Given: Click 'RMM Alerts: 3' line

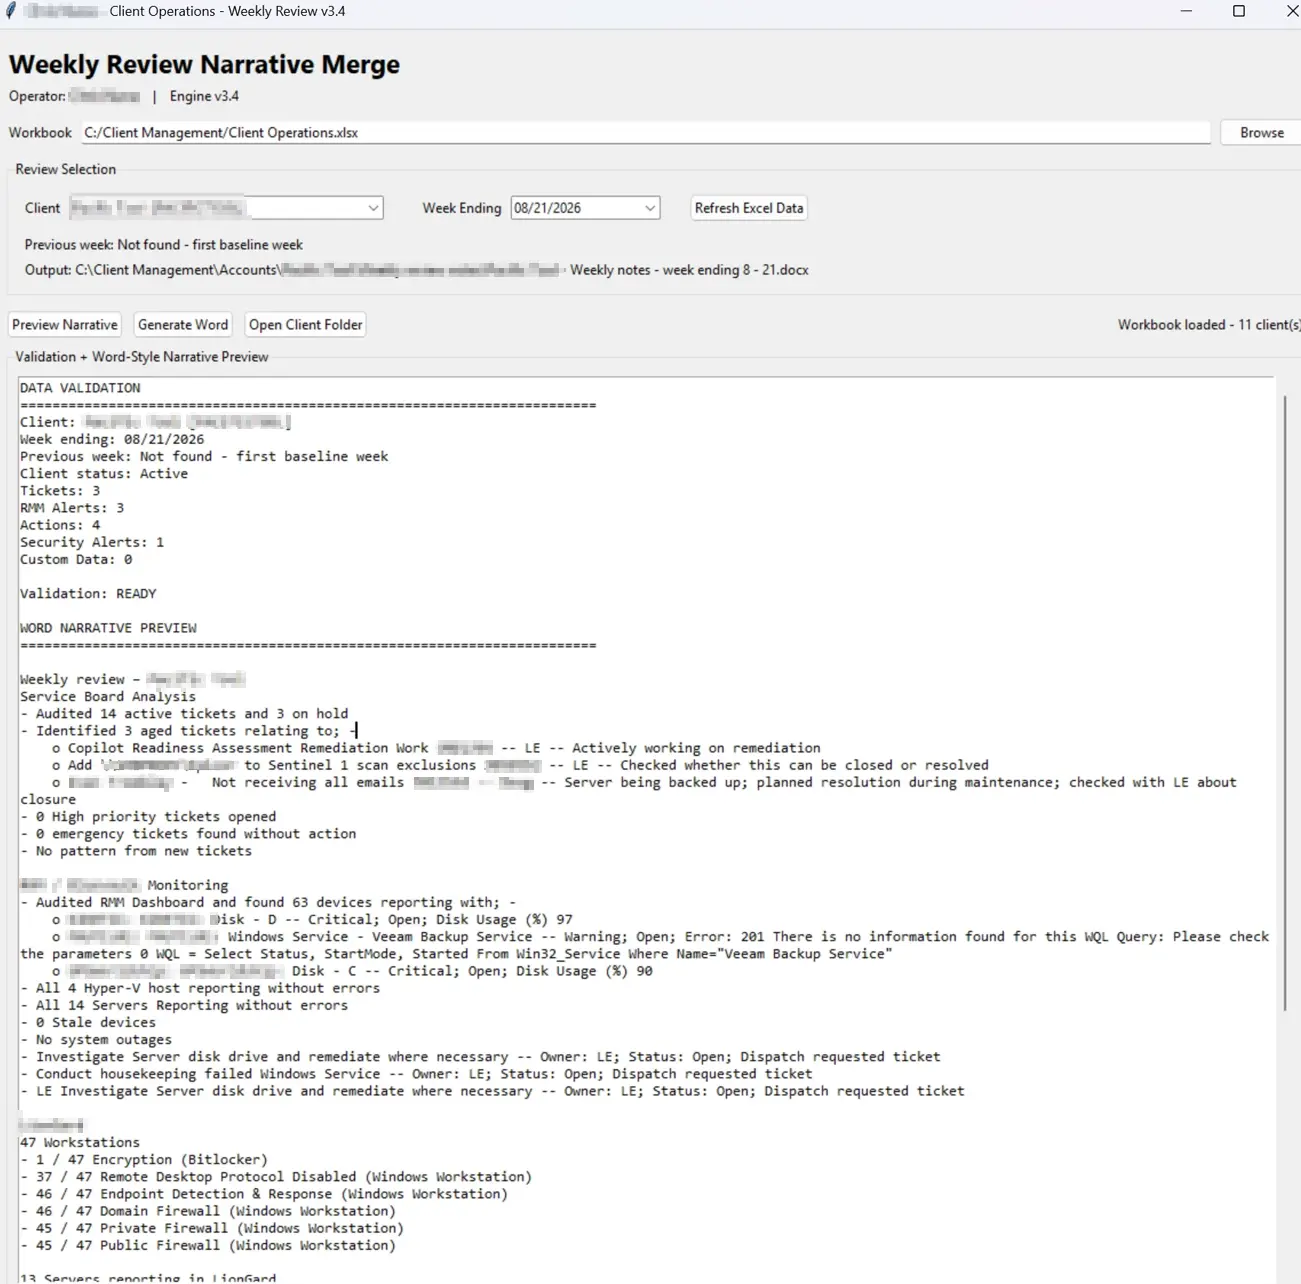Looking at the screenshot, I should (x=72, y=508).
